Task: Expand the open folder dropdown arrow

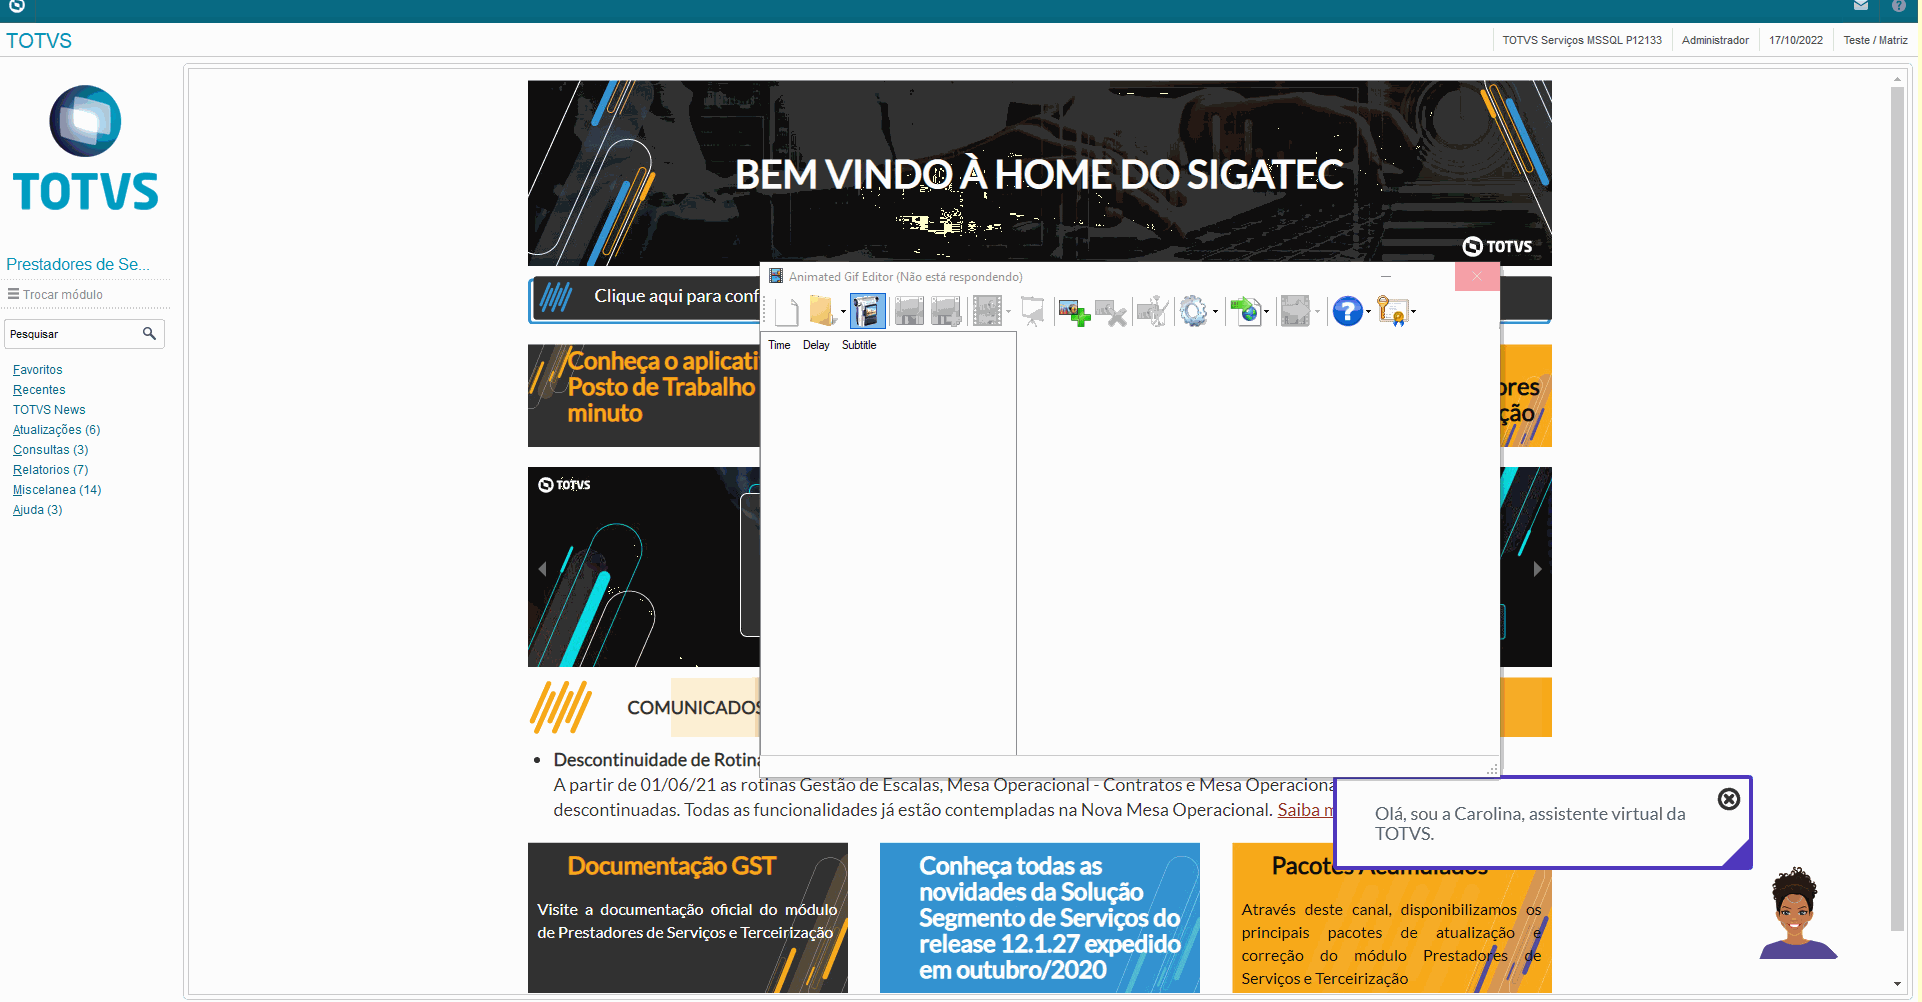Action: click(x=843, y=312)
